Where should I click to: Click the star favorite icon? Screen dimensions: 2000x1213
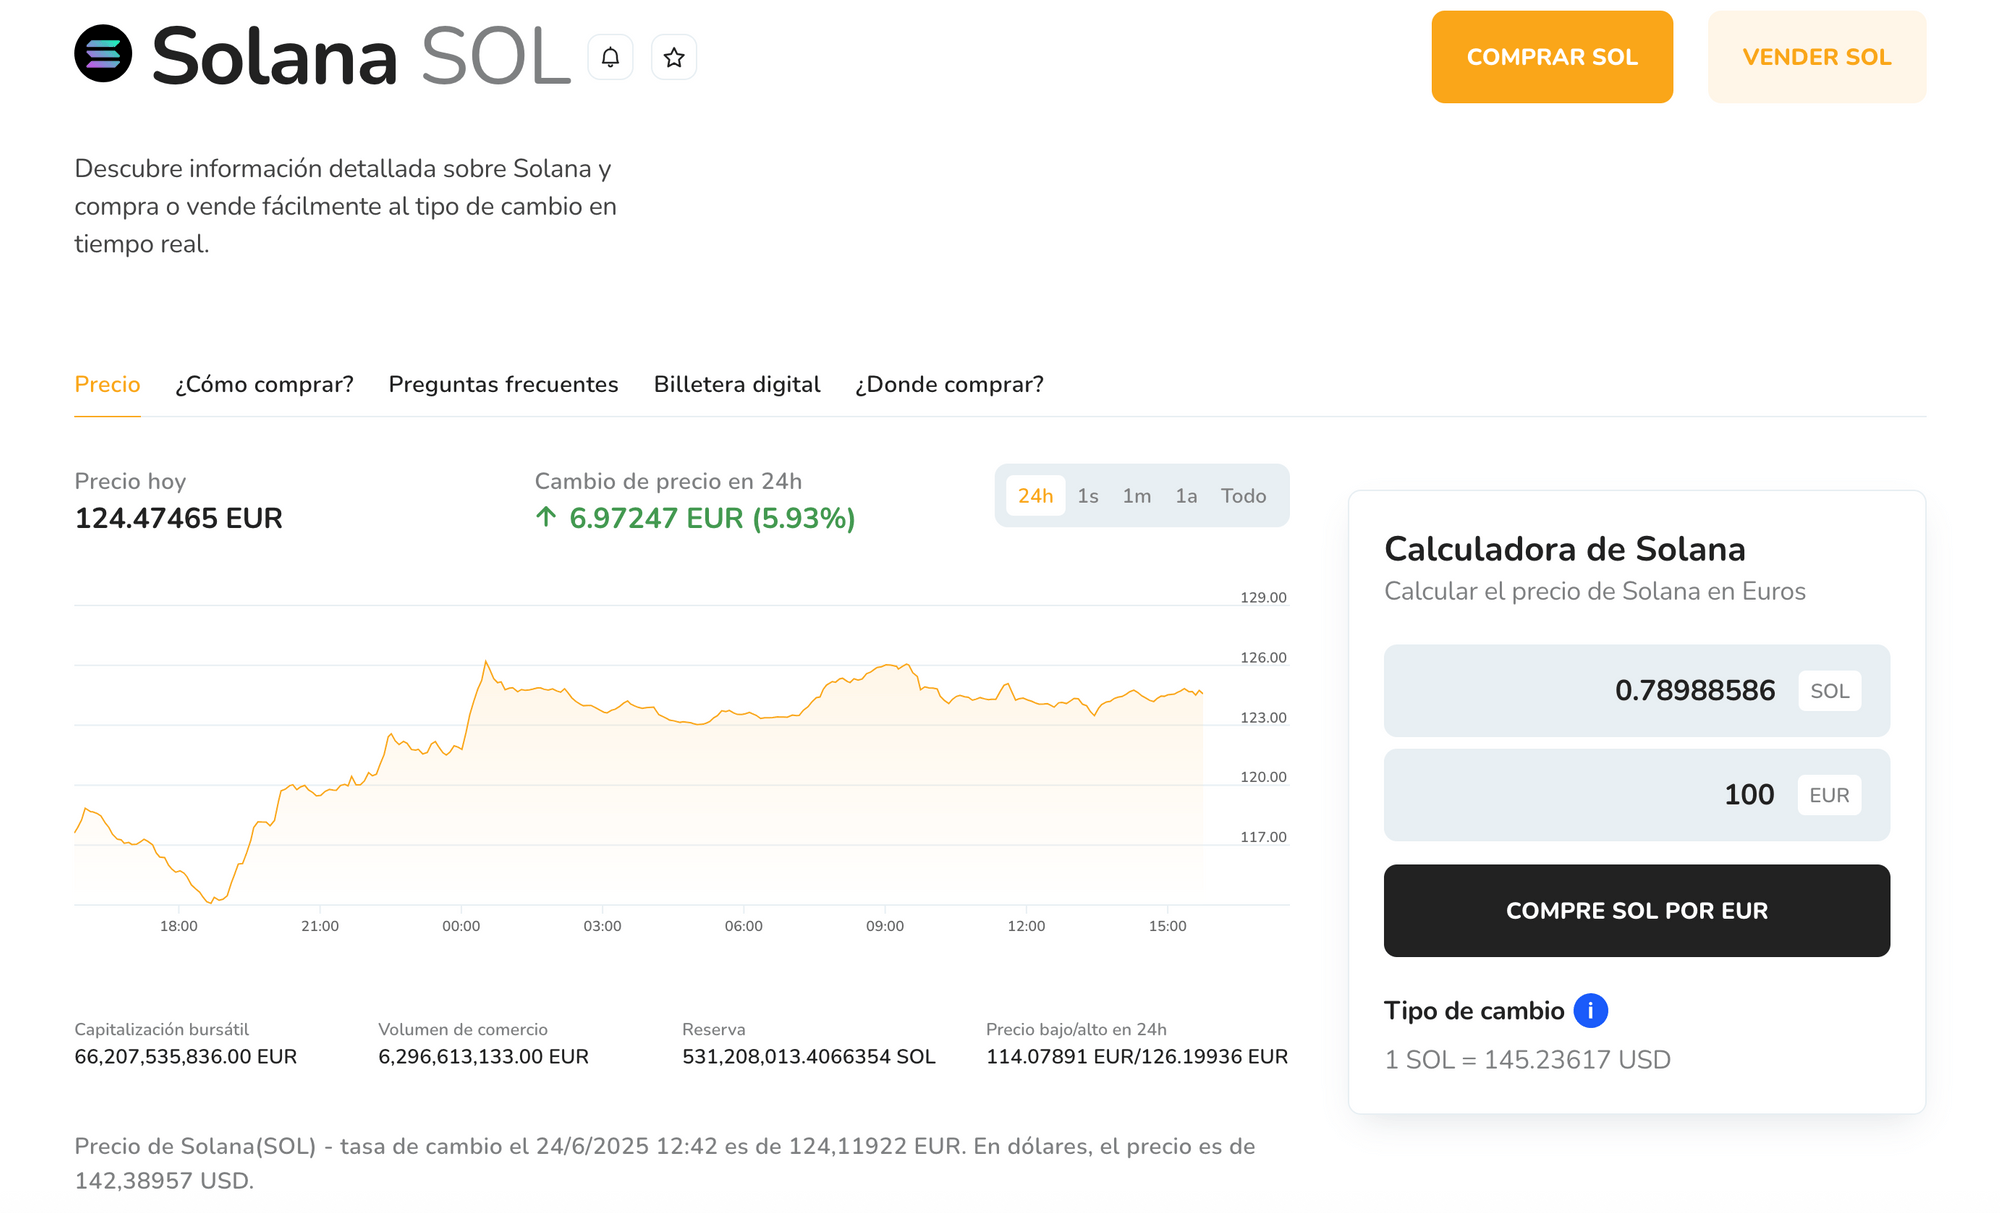coord(674,57)
